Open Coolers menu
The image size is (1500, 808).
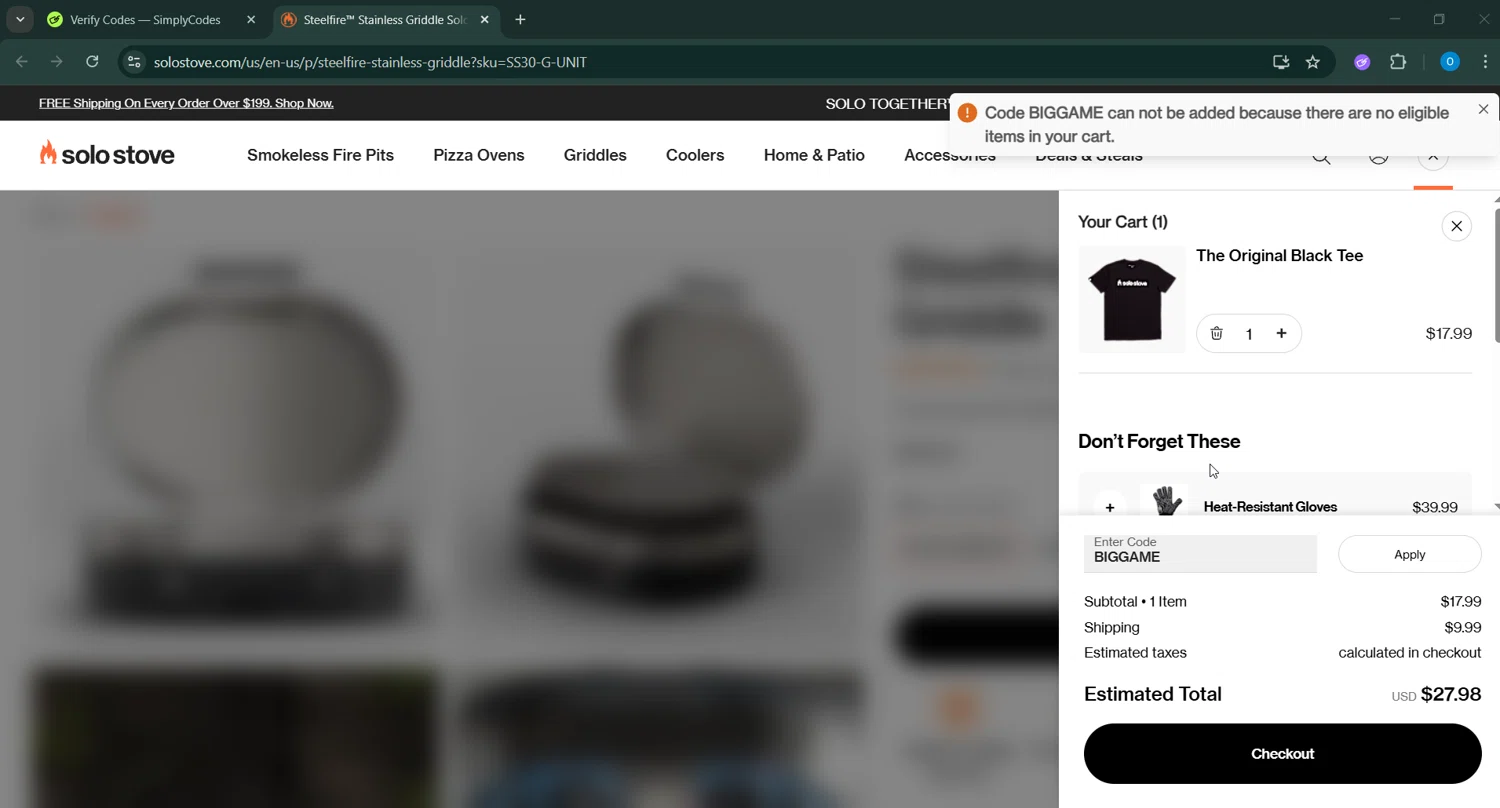coord(695,155)
